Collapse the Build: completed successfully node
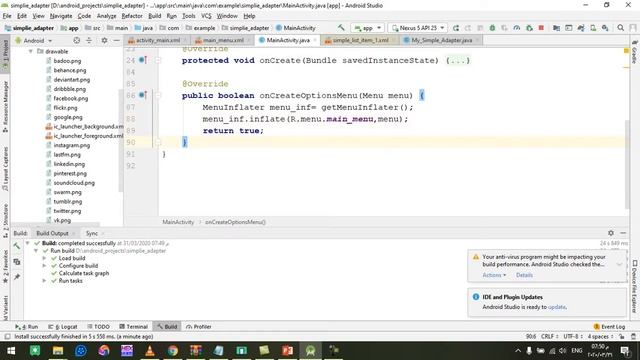 click(27, 243)
